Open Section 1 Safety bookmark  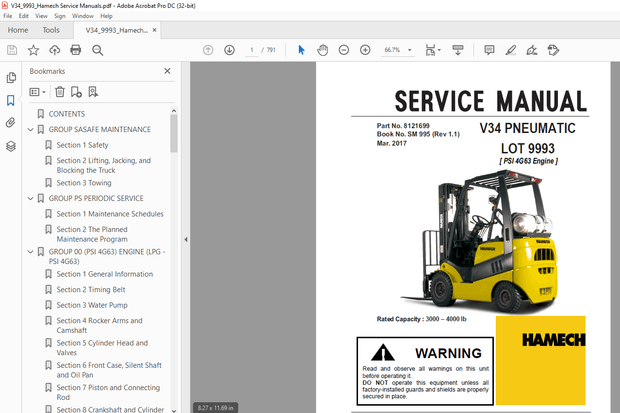(x=82, y=145)
